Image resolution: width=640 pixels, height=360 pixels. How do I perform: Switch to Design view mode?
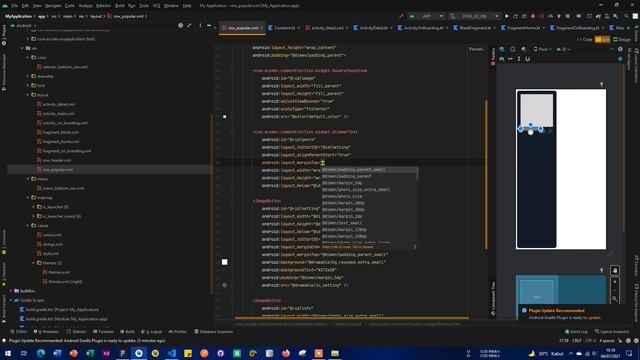(x=622, y=40)
